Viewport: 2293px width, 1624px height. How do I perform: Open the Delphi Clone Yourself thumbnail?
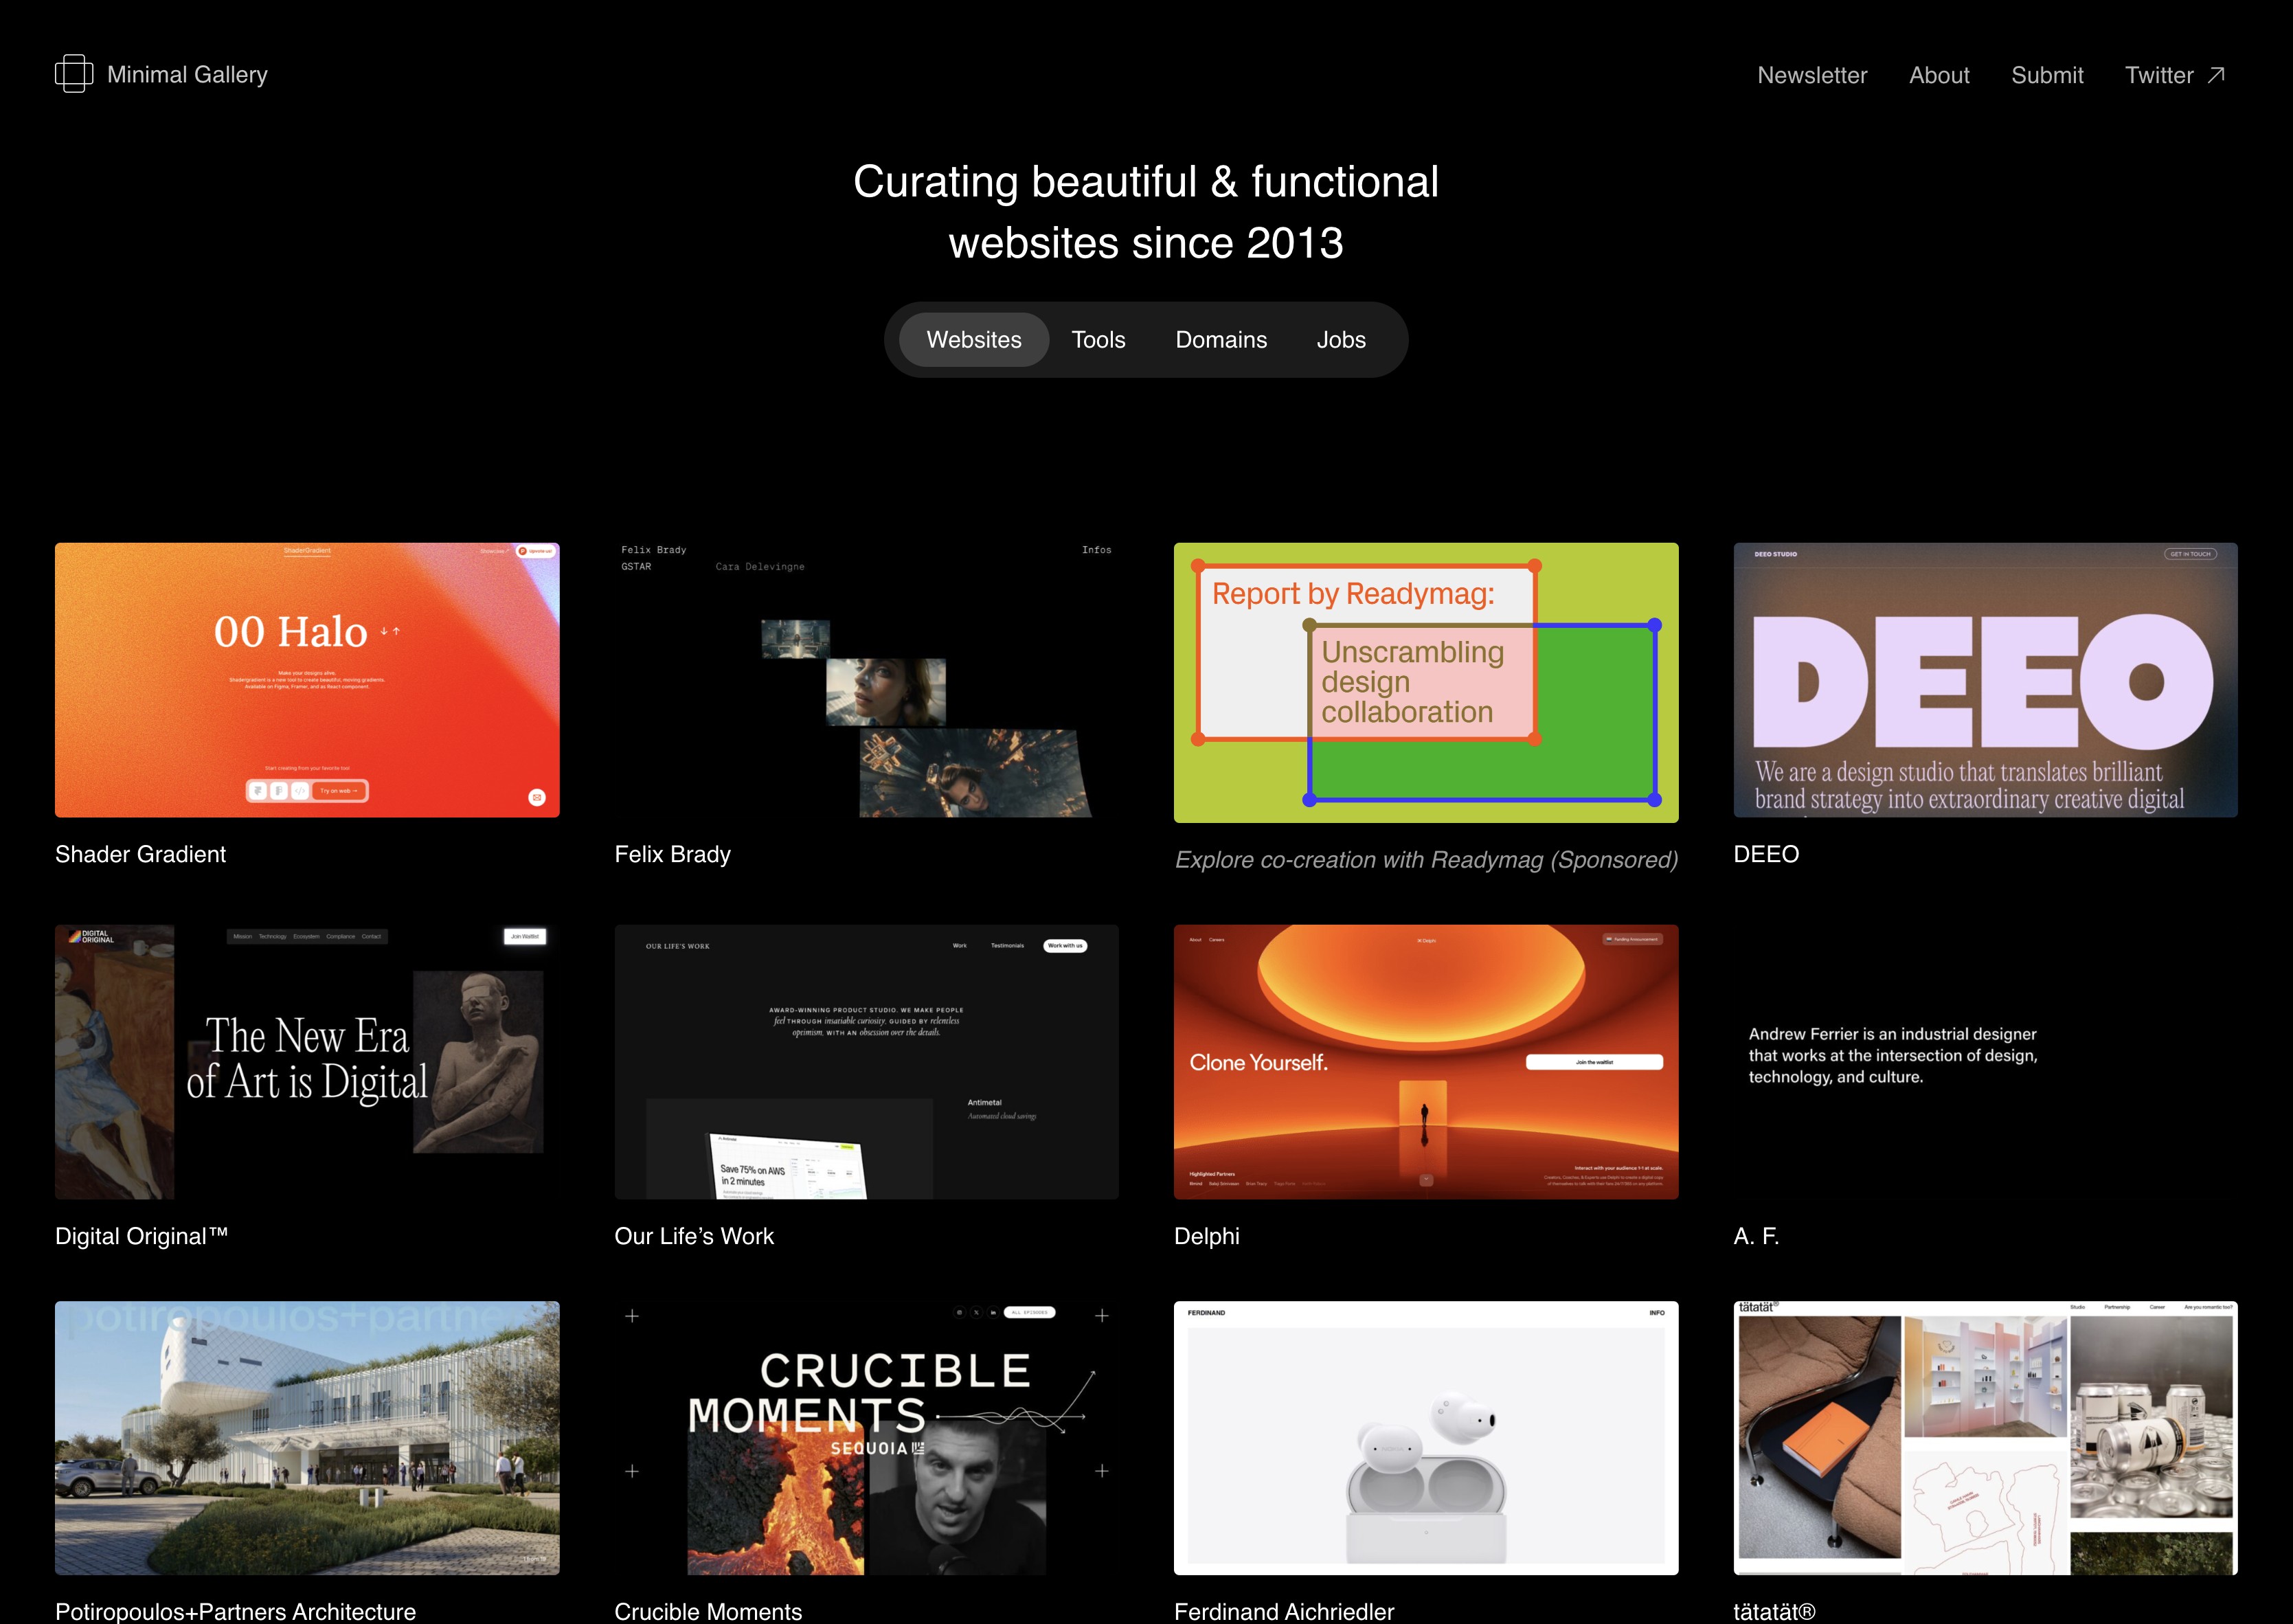(1425, 1061)
